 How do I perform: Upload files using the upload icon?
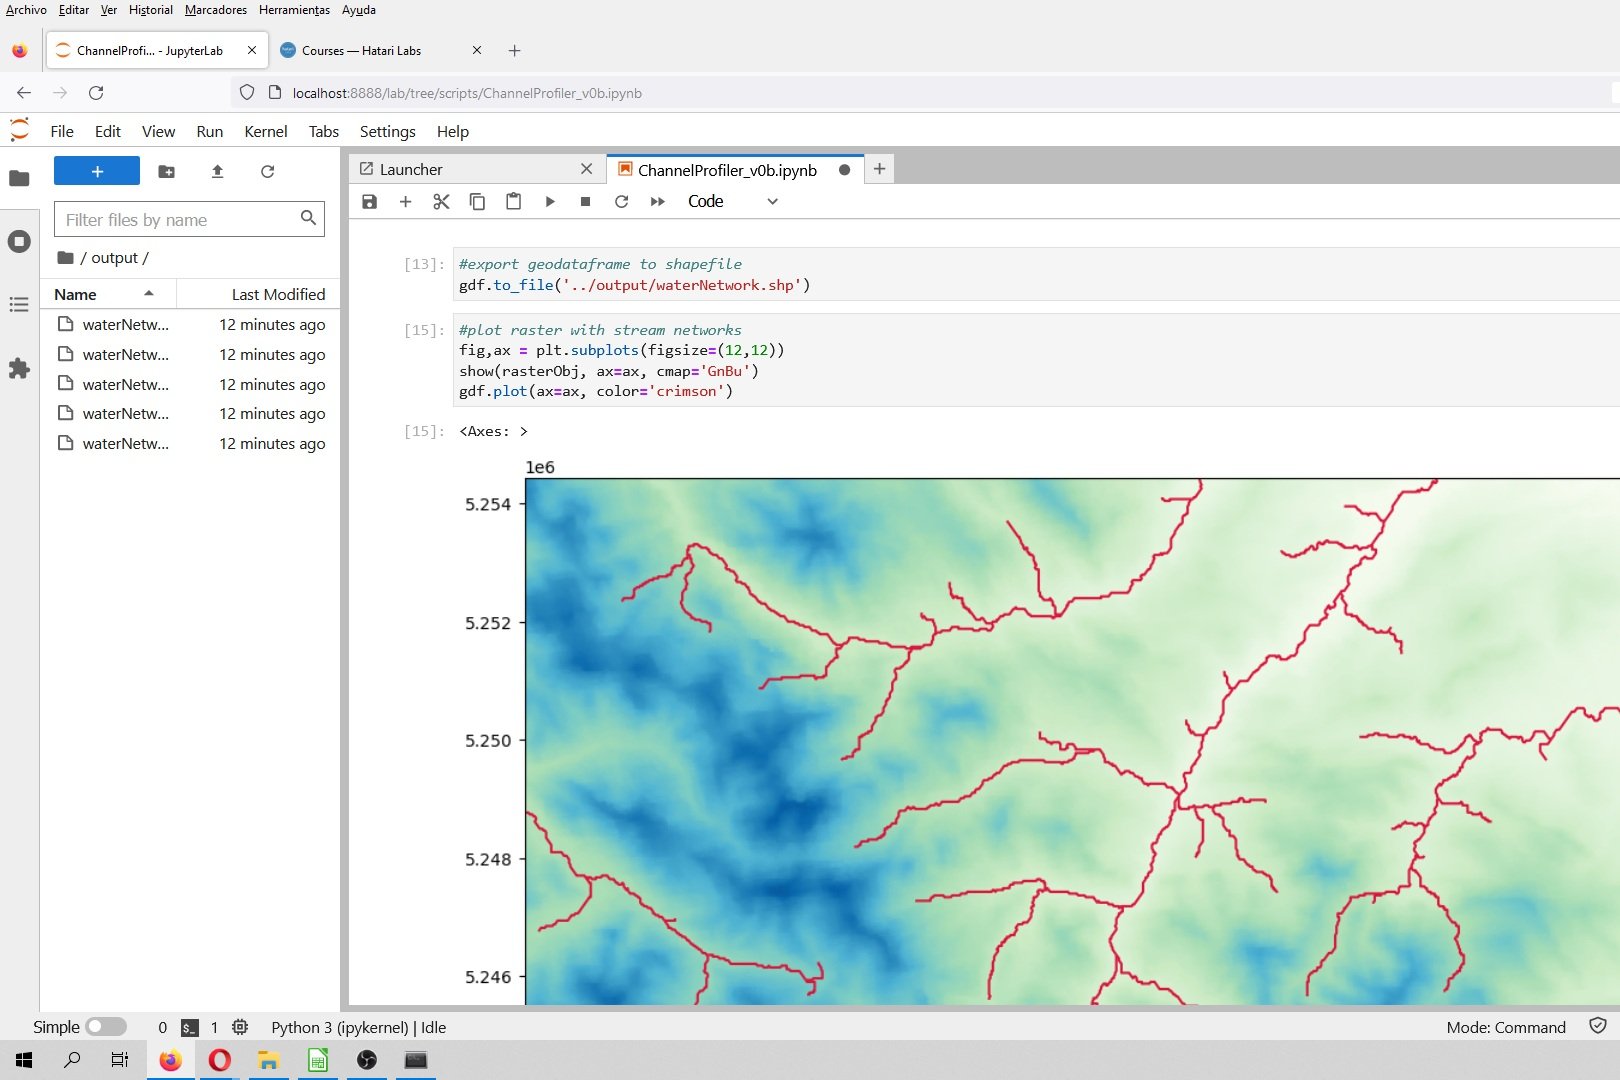point(217,171)
